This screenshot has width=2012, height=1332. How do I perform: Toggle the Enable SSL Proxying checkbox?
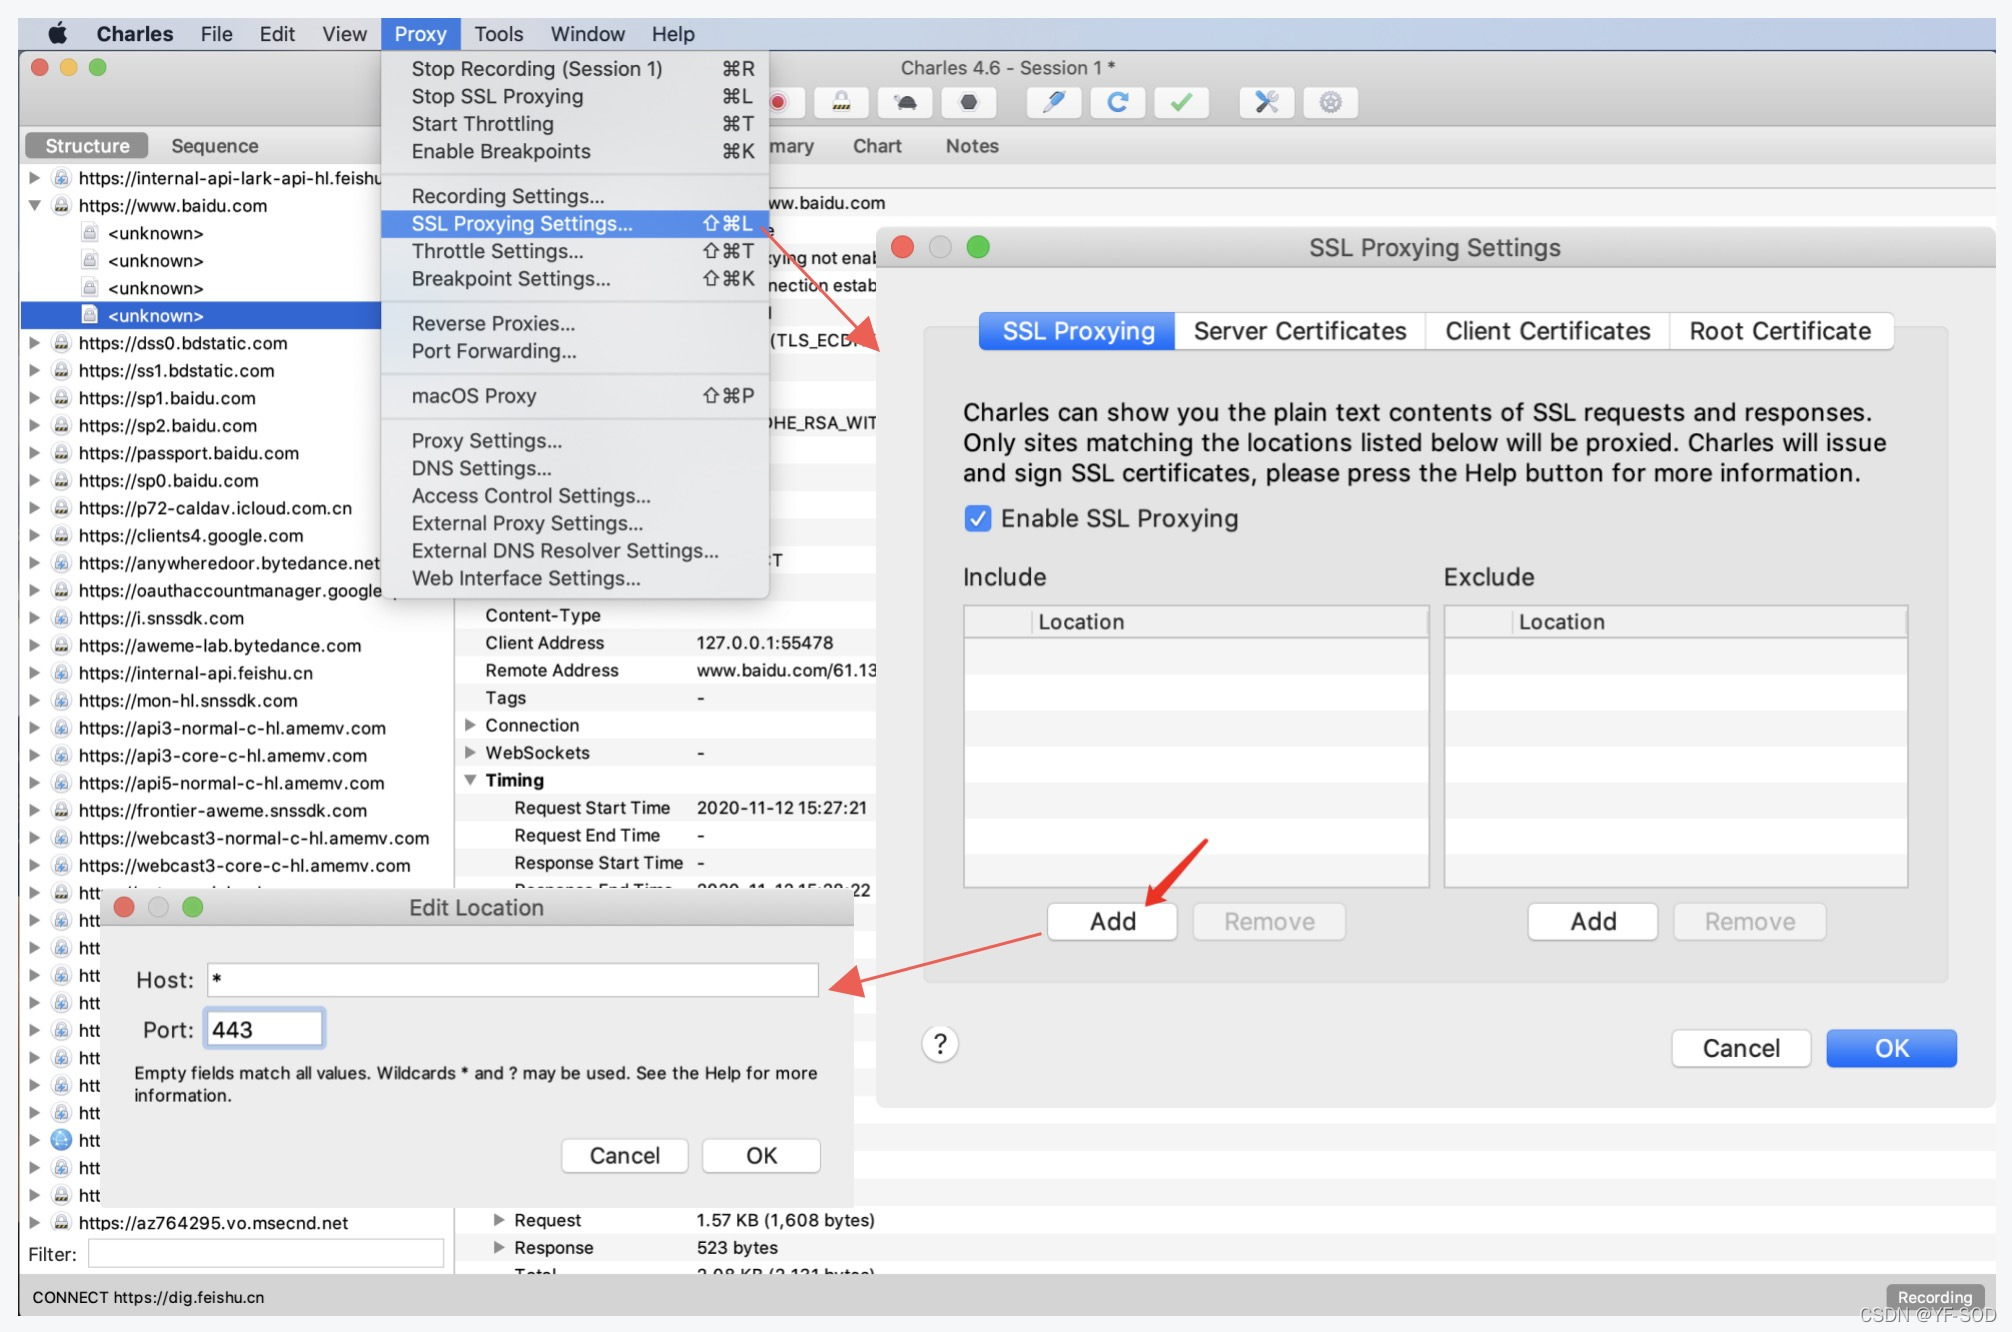coord(977,518)
